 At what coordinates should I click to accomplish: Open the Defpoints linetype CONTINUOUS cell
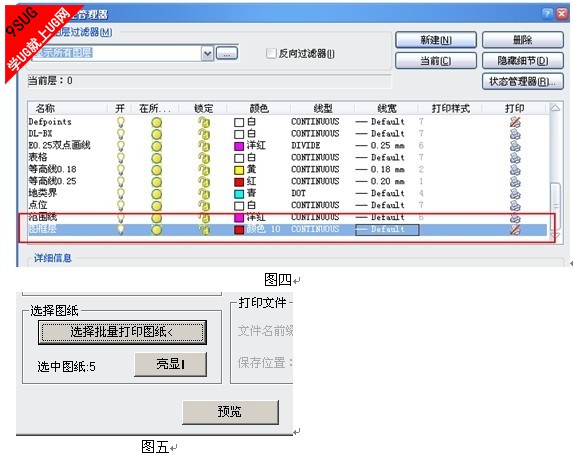coord(315,122)
